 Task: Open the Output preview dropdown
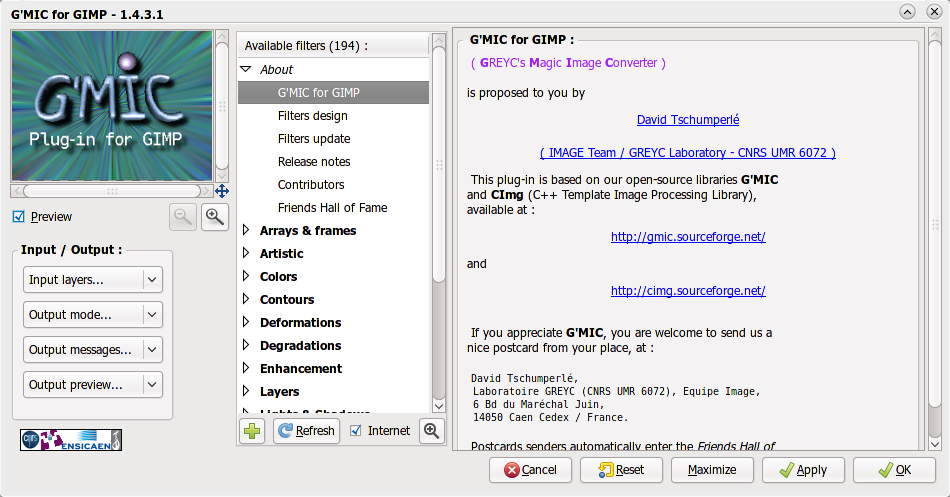point(93,385)
